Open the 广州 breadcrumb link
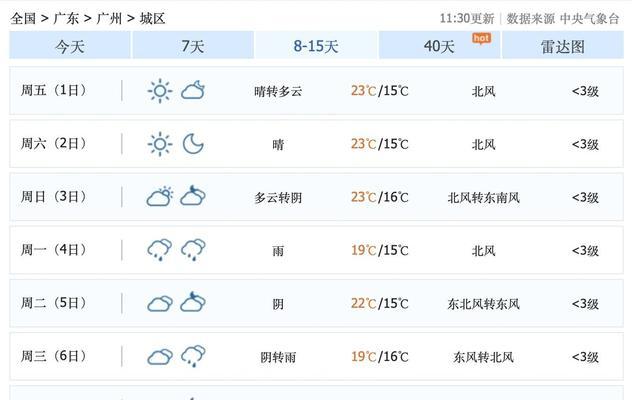This screenshot has height=400, width=632. coord(109,19)
